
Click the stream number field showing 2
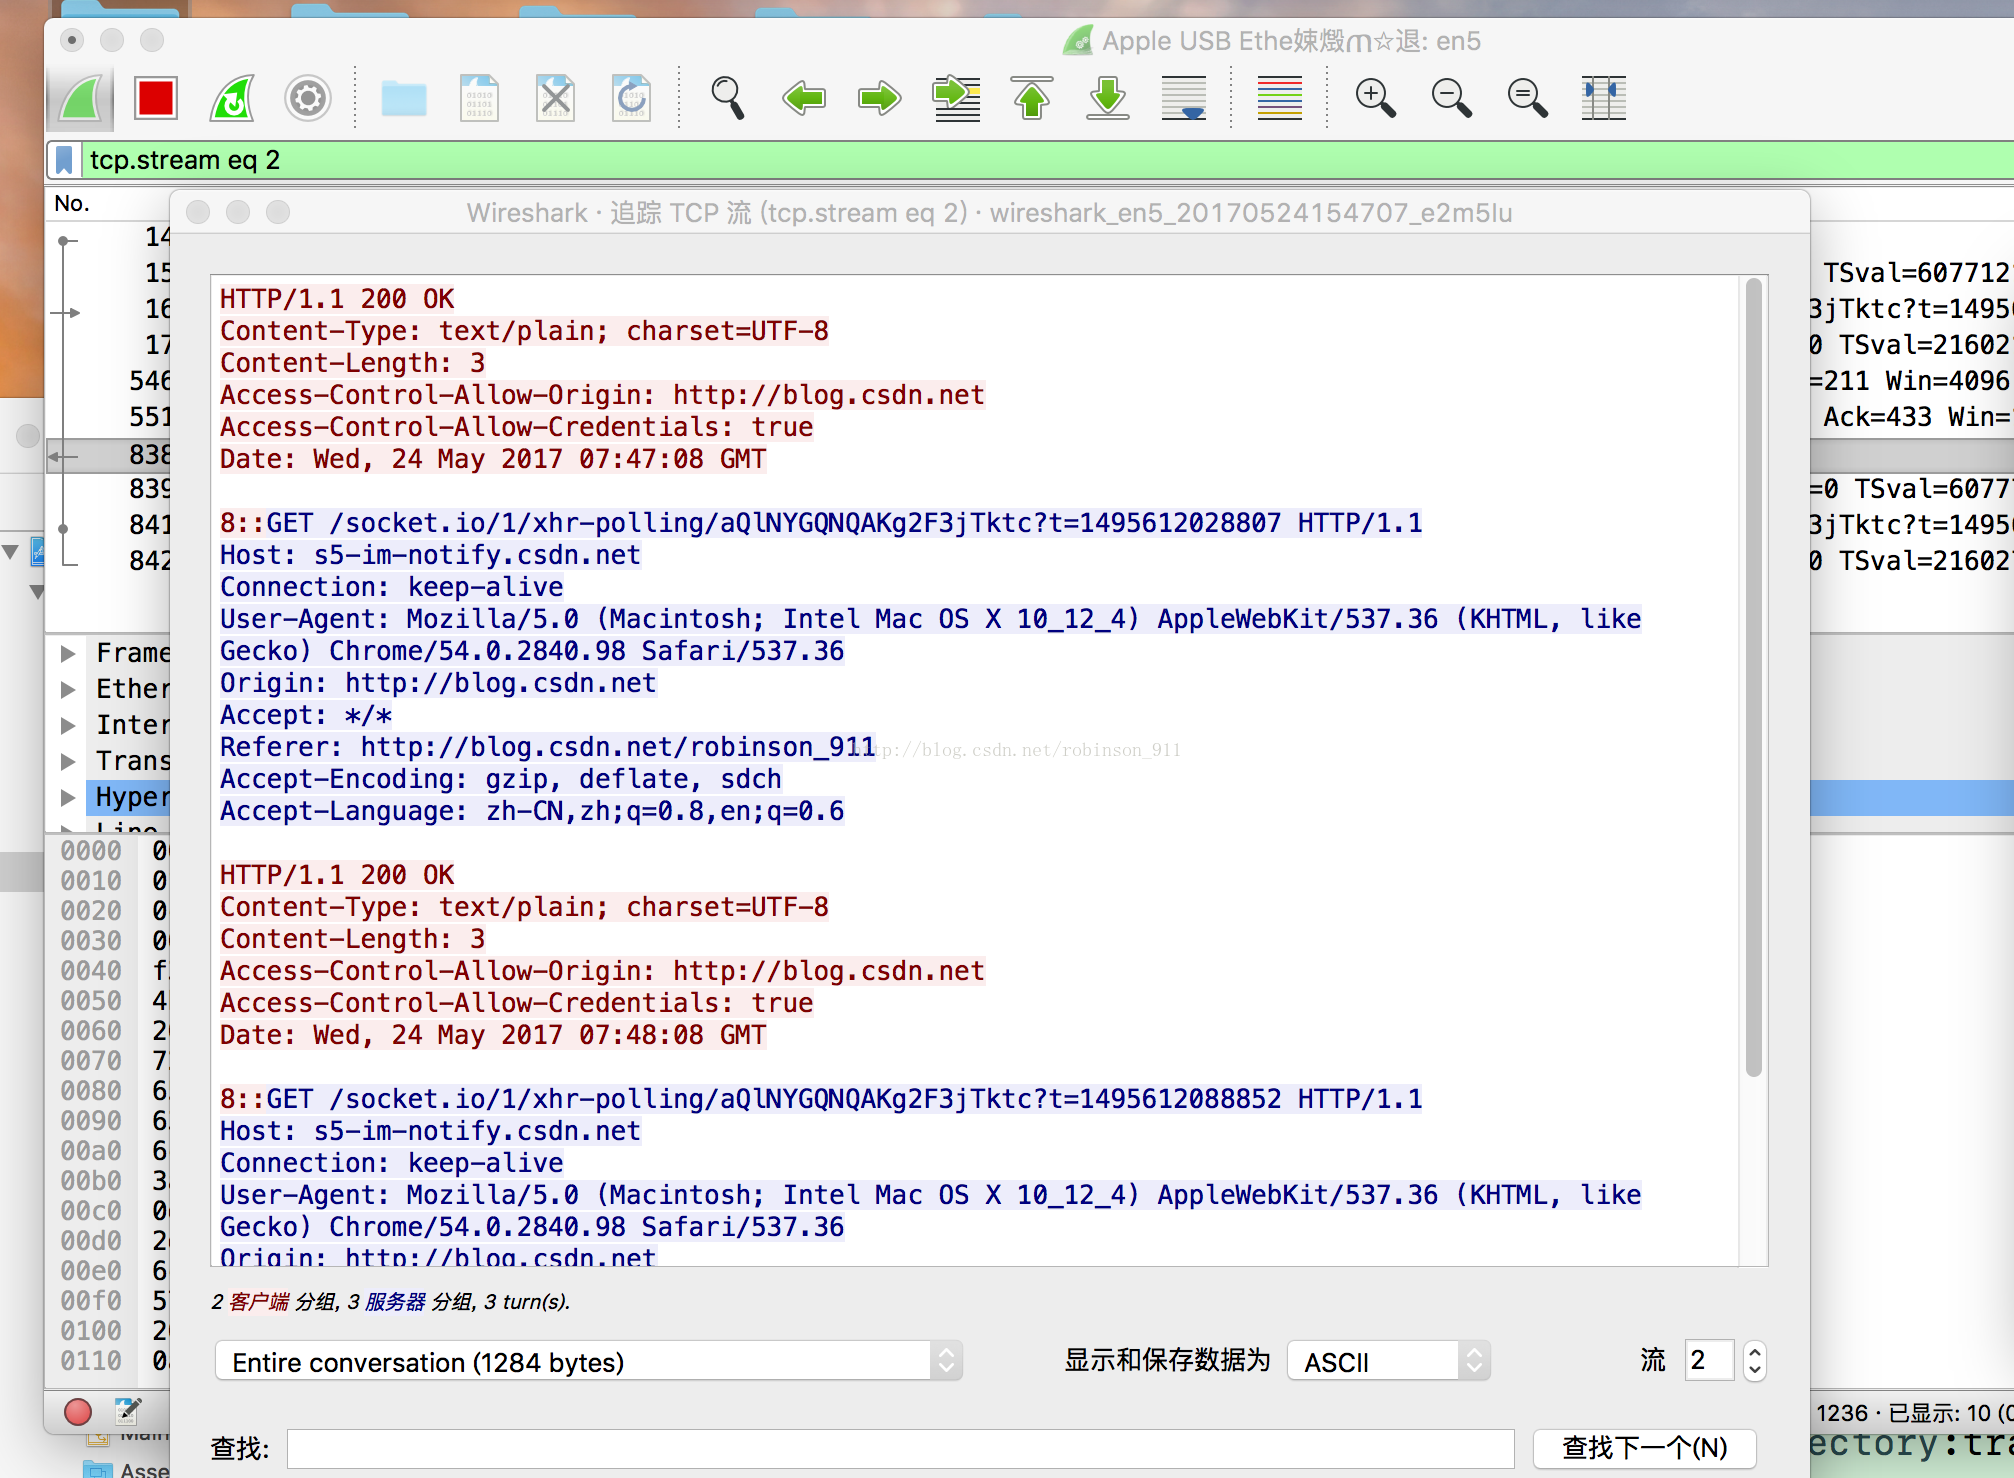coord(1710,1361)
